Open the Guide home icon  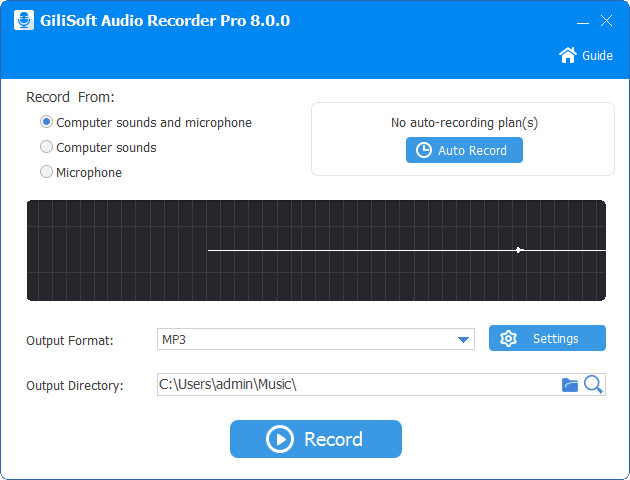point(568,55)
